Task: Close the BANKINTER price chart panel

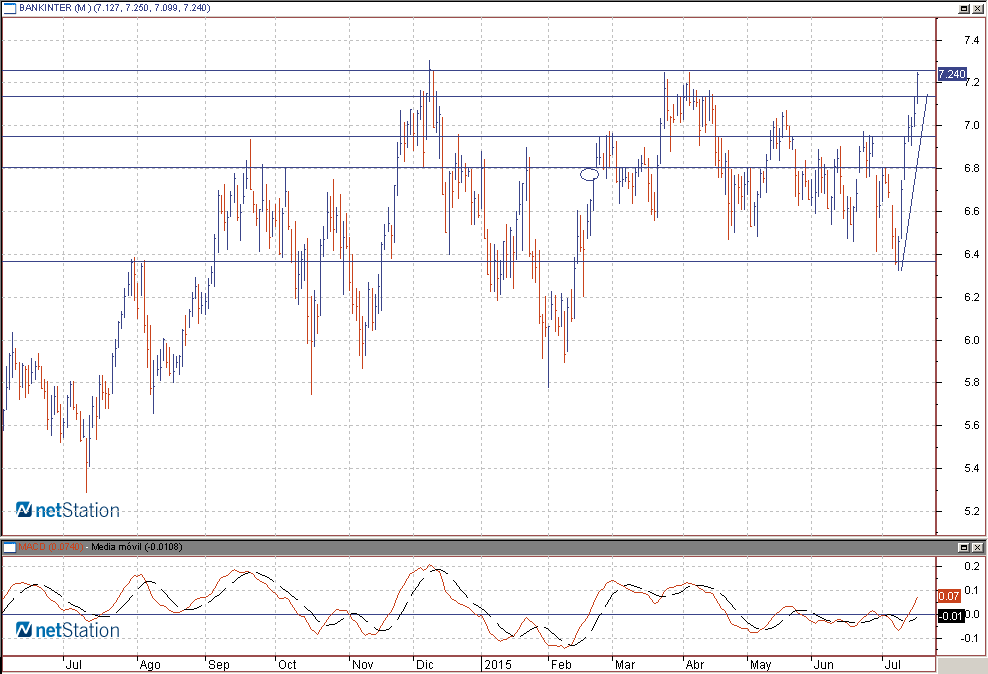Action: [978, 8]
